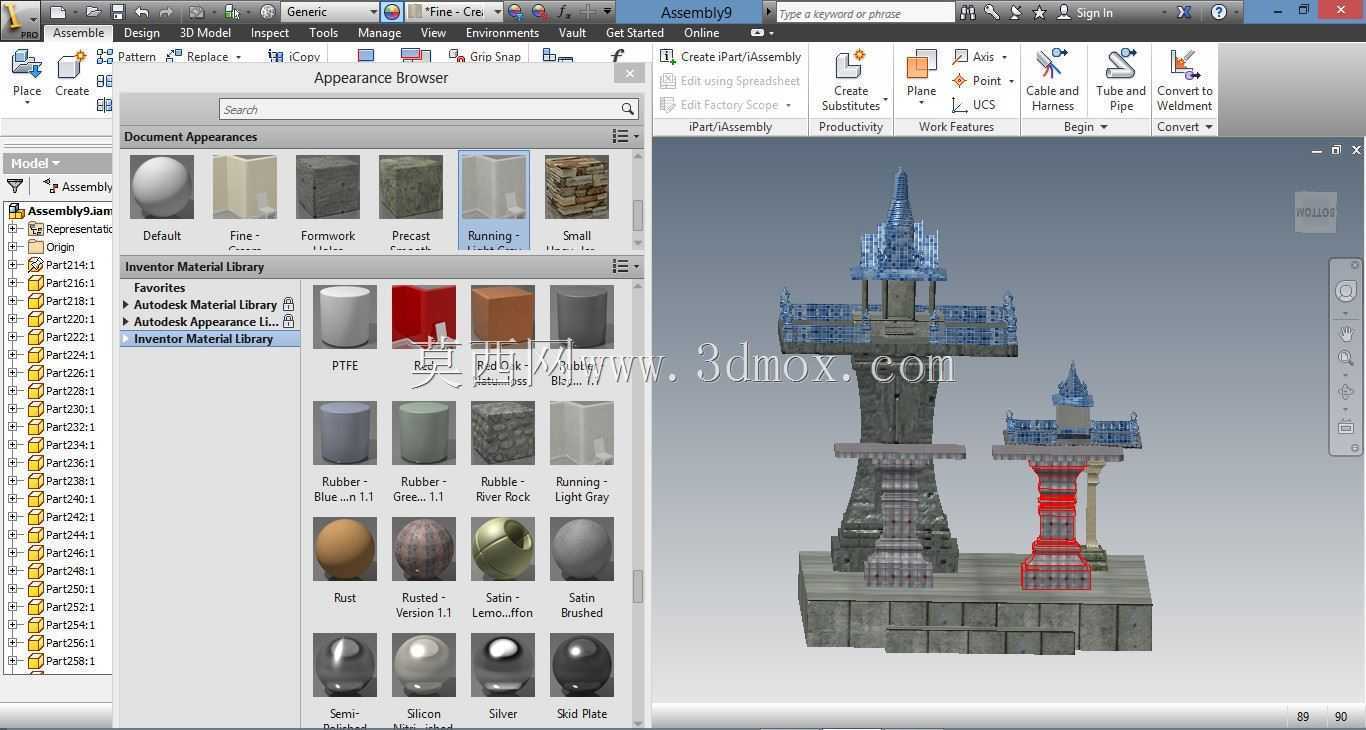Open Inventor Material Library view options dropdown
Image resolution: width=1366 pixels, height=730 pixels.
point(625,267)
